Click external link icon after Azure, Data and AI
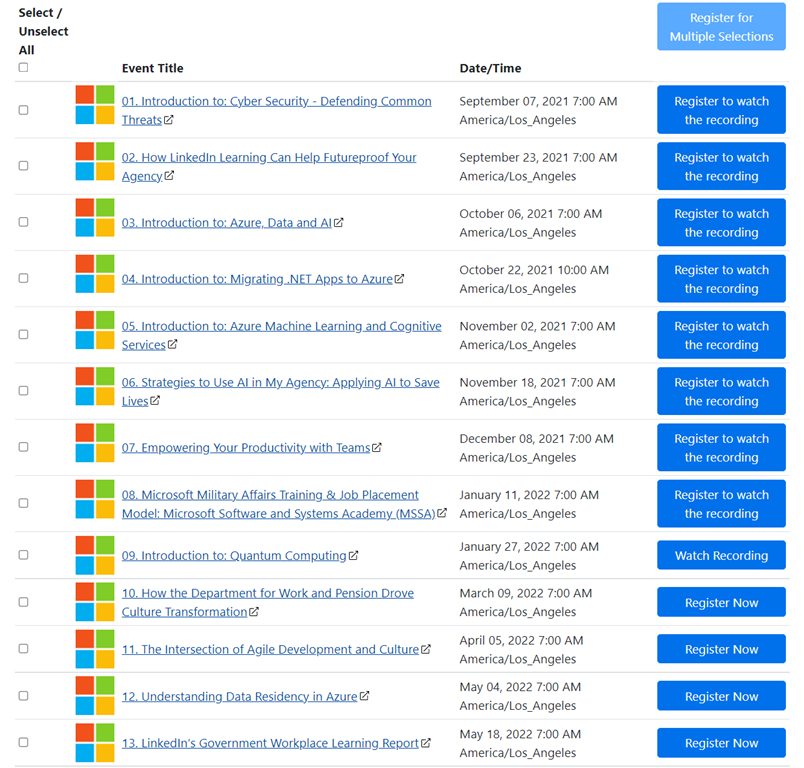804x768 pixels. coord(339,223)
